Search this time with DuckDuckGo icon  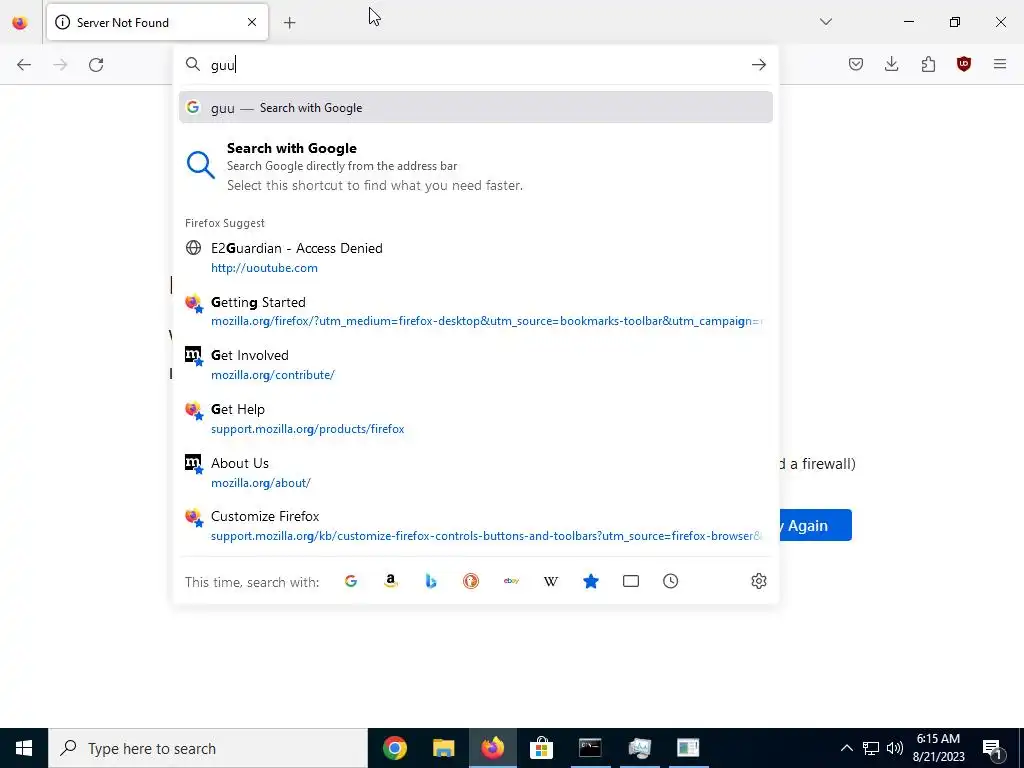[471, 581]
